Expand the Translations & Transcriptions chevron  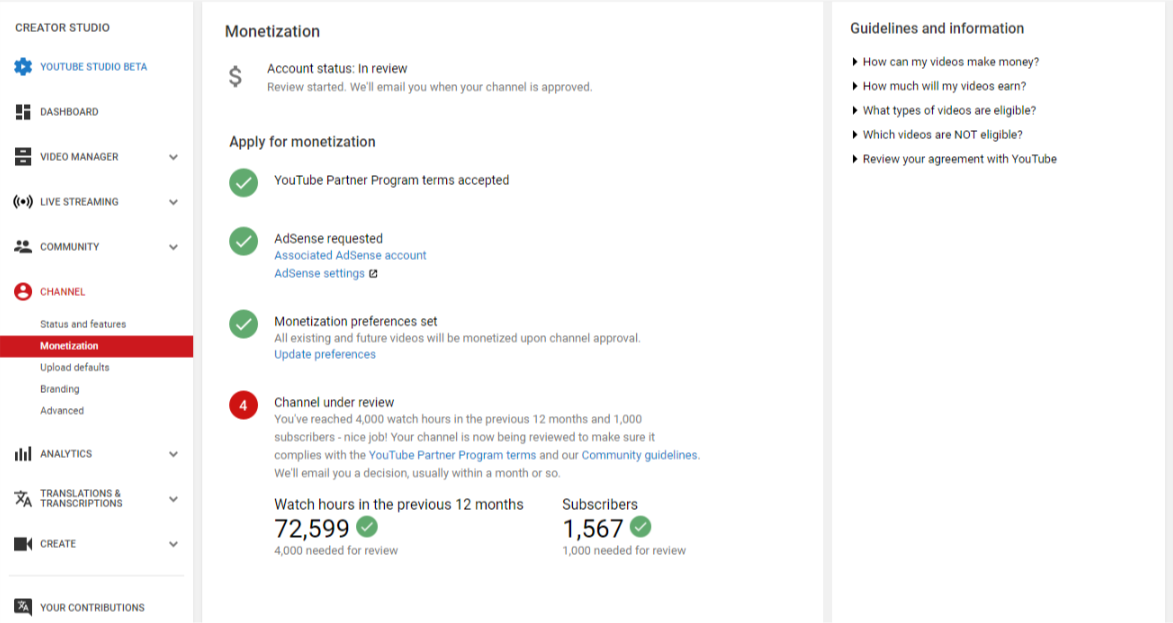tap(174, 499)
